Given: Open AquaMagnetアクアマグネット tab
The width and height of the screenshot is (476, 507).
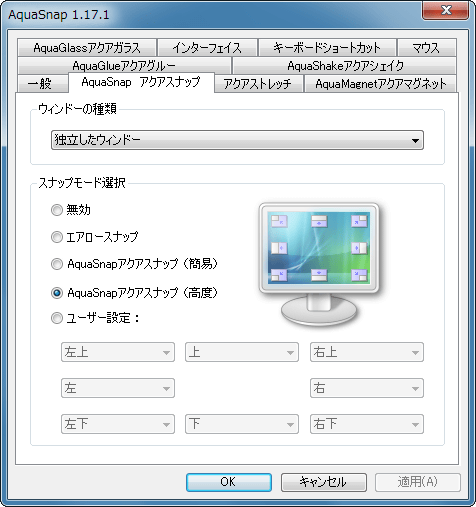Looking at the screenshot, I should click(380, 83).
